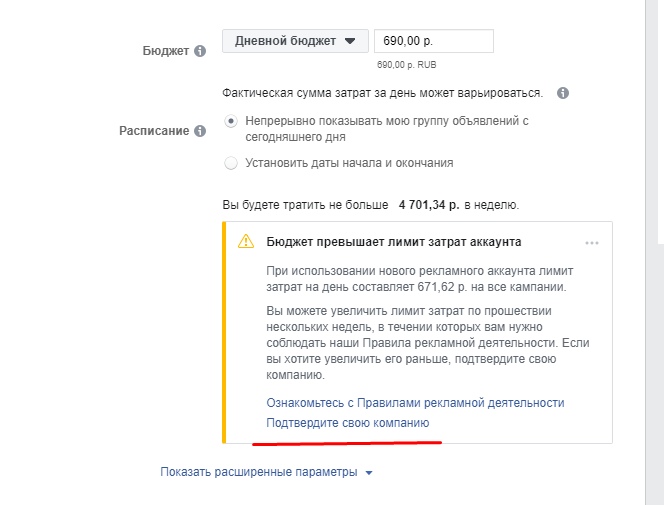Click the Подтвердите свою компанию link
Viewport: 664px width, 505px height.
pyautogui.click(x=348, y=423)
